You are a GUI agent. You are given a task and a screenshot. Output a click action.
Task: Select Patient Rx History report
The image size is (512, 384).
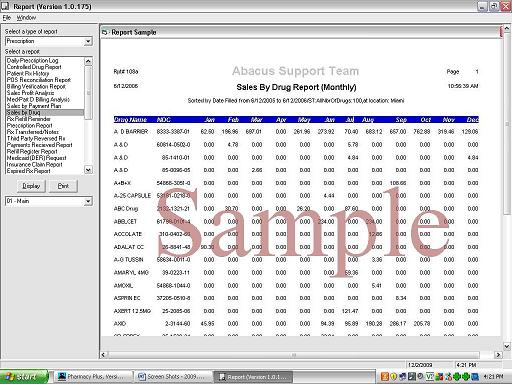[x=28, y=73]
